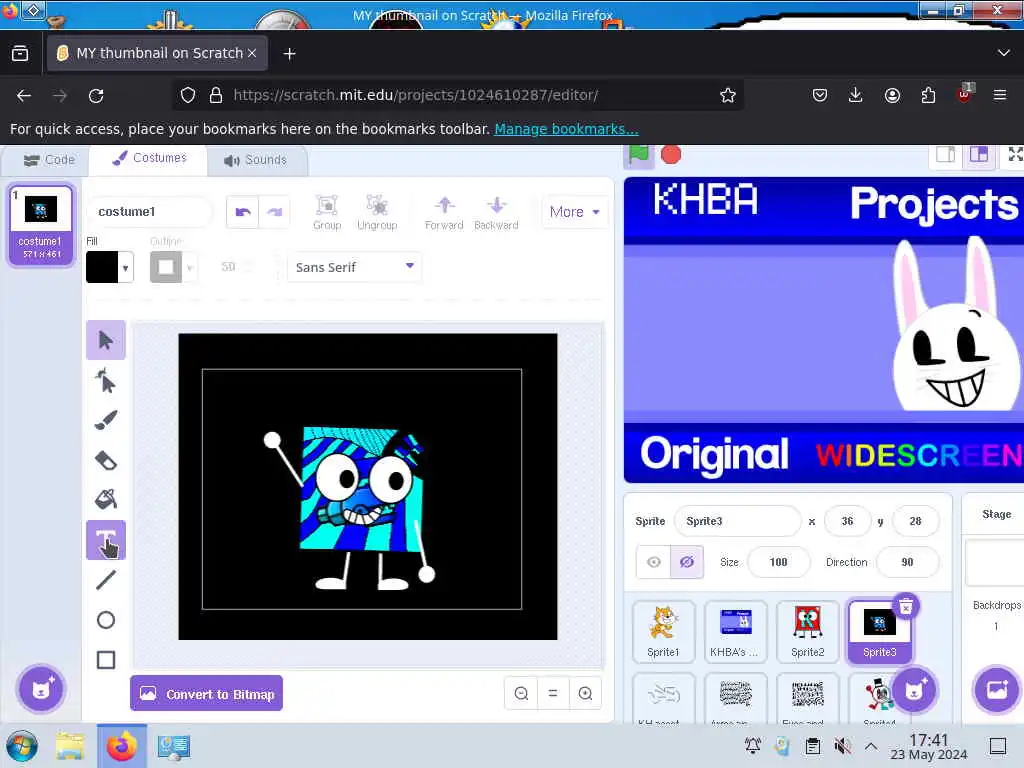
Task: Click the sprite y position field
Action: pyautogui.click(x=915, y=521)
